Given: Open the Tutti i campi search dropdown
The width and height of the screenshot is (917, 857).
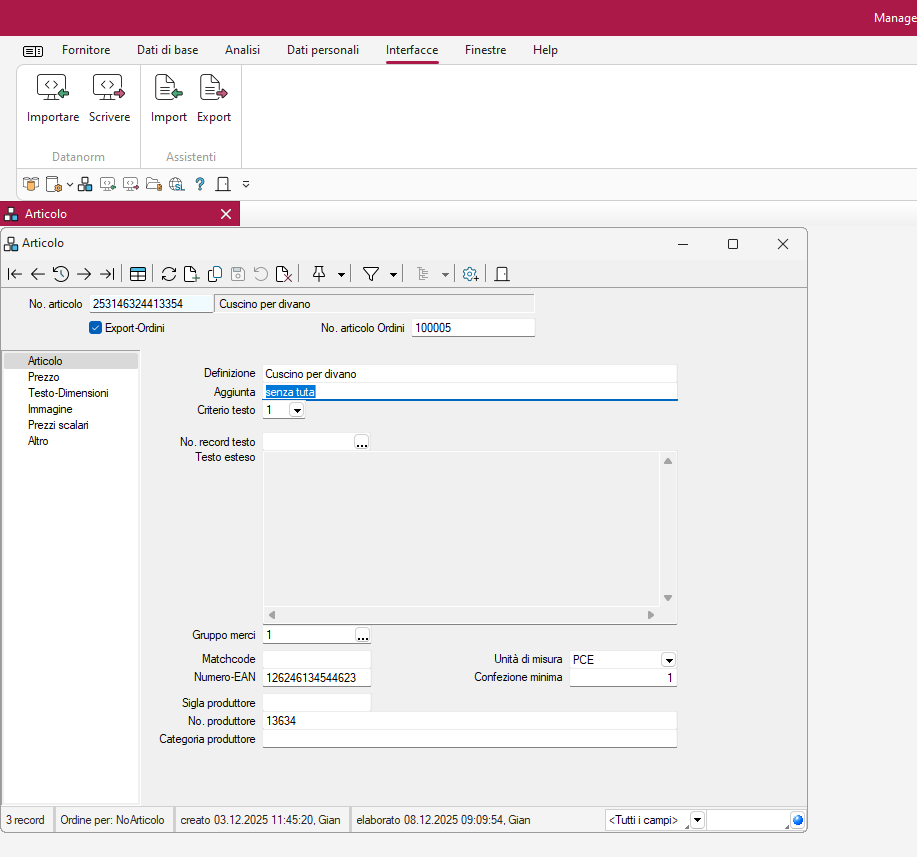Looking at the screenshot, I should (x=697, y=820).
